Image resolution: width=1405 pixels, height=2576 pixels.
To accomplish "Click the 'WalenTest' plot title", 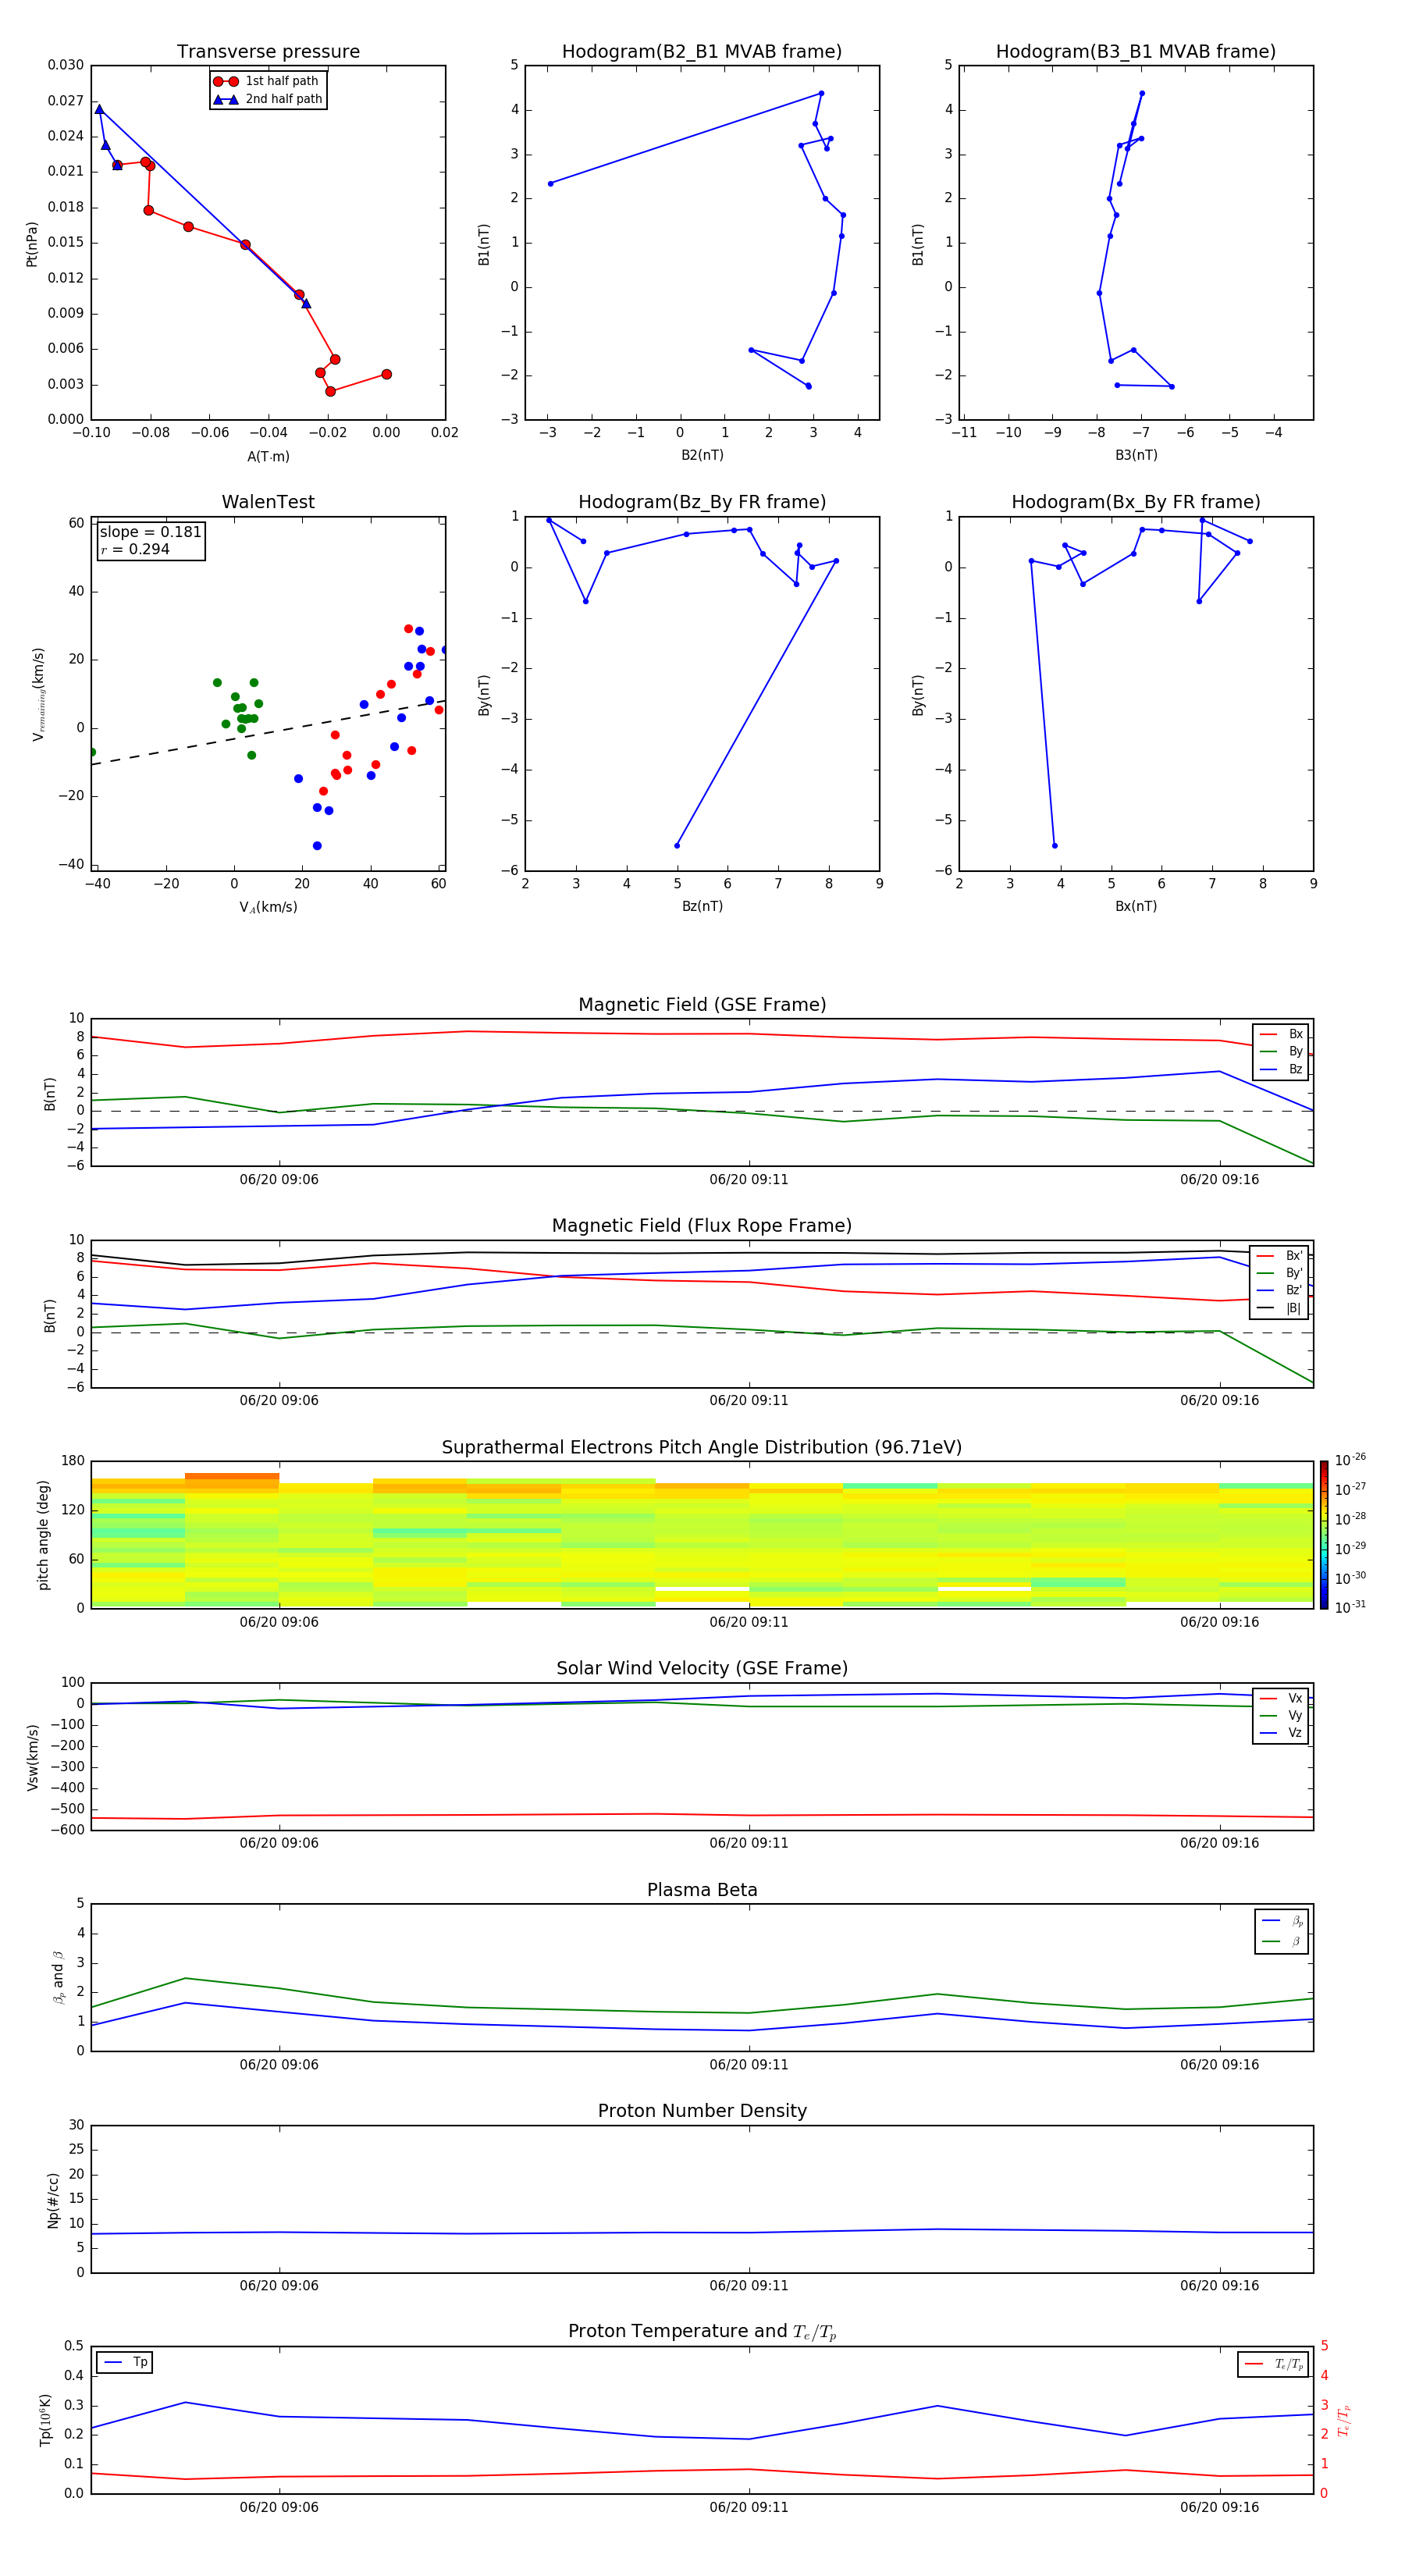I will point(268,502).
